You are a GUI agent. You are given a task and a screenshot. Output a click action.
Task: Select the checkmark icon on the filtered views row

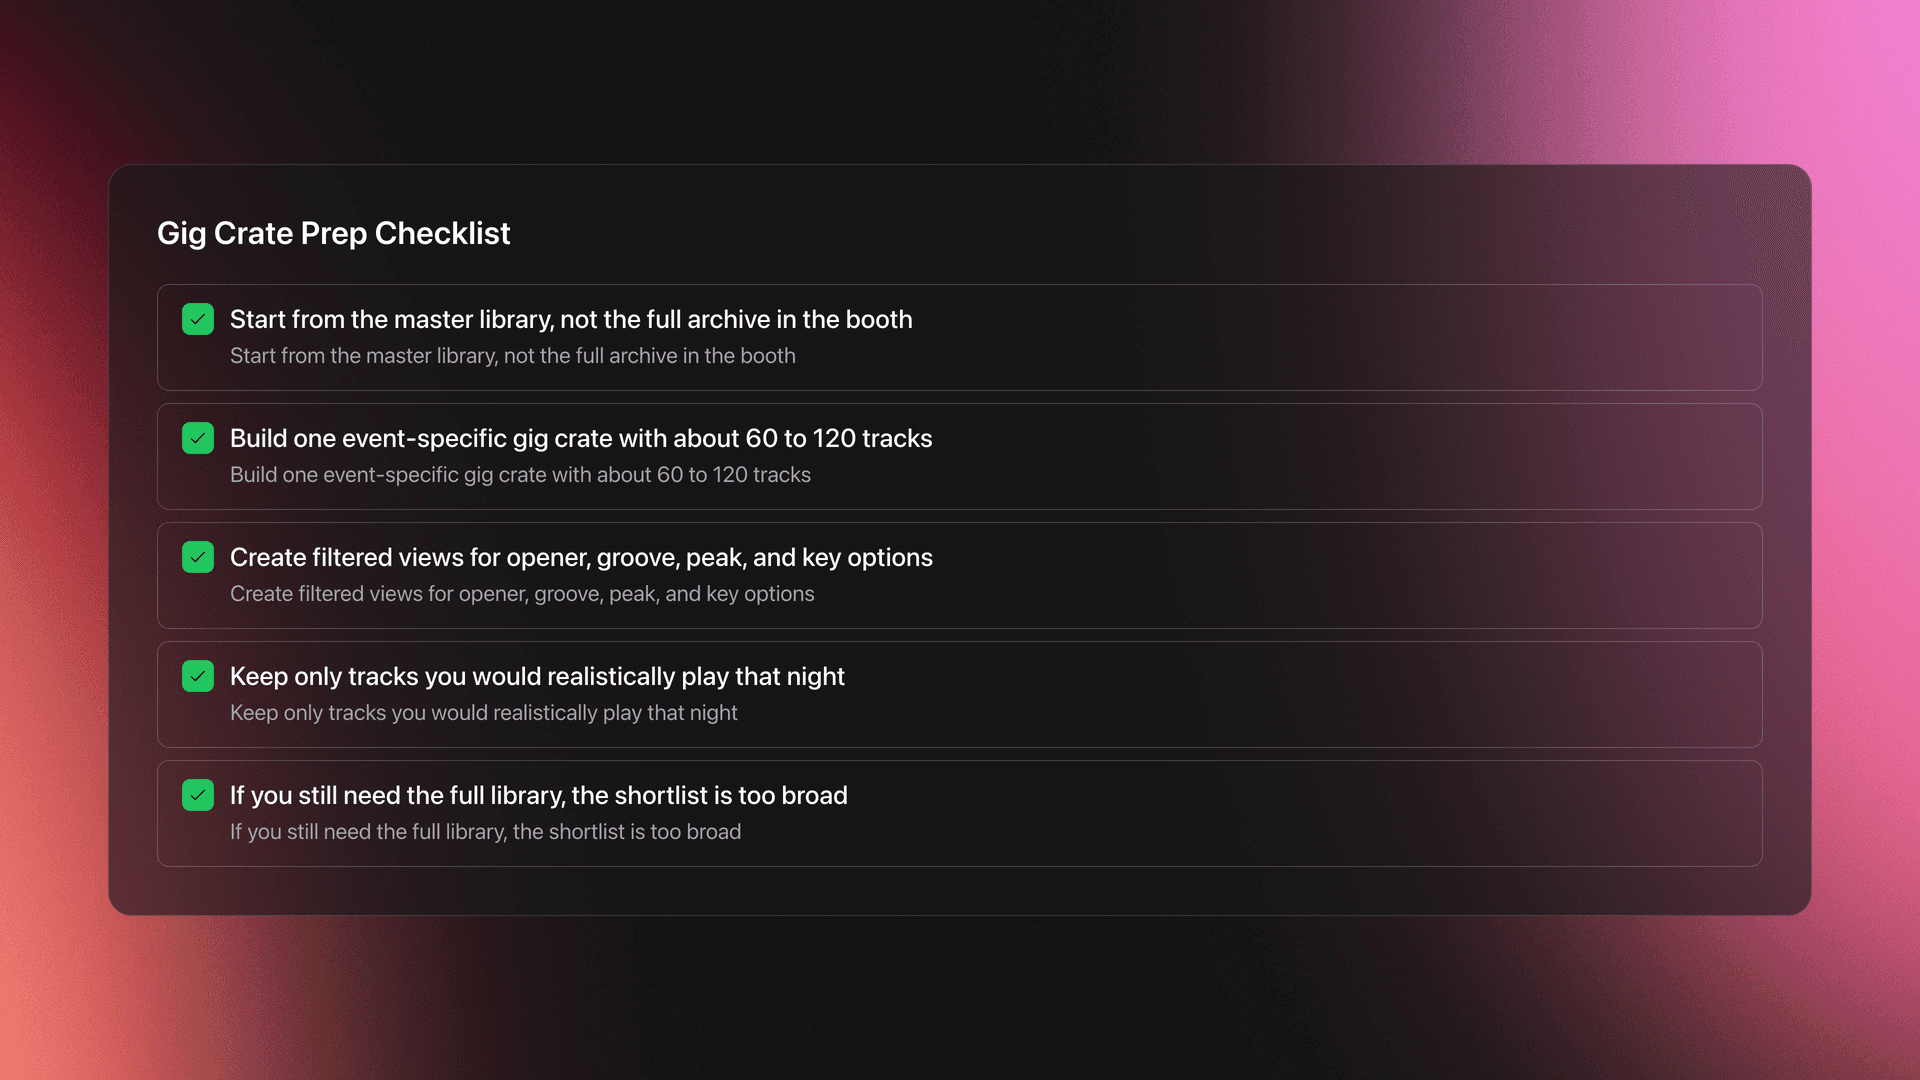tap(198, 557)
